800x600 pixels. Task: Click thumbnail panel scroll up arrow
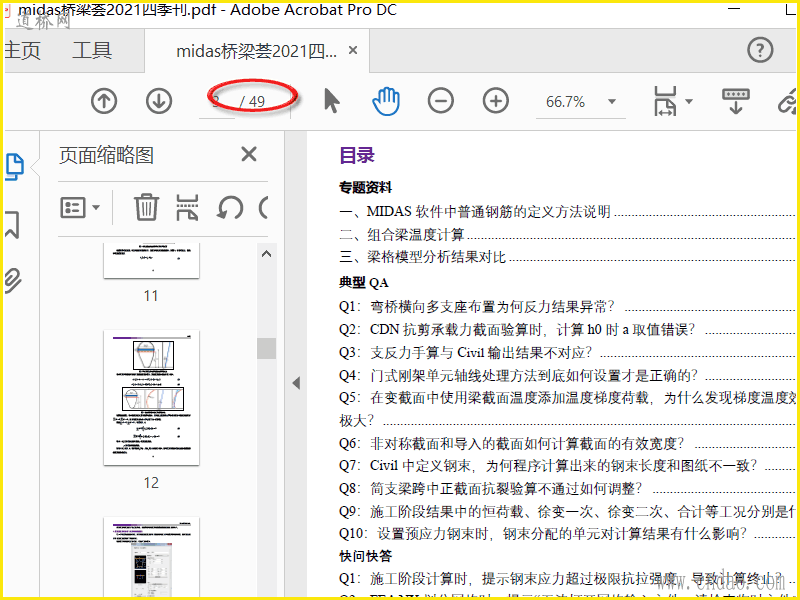[x=266, y=254]
